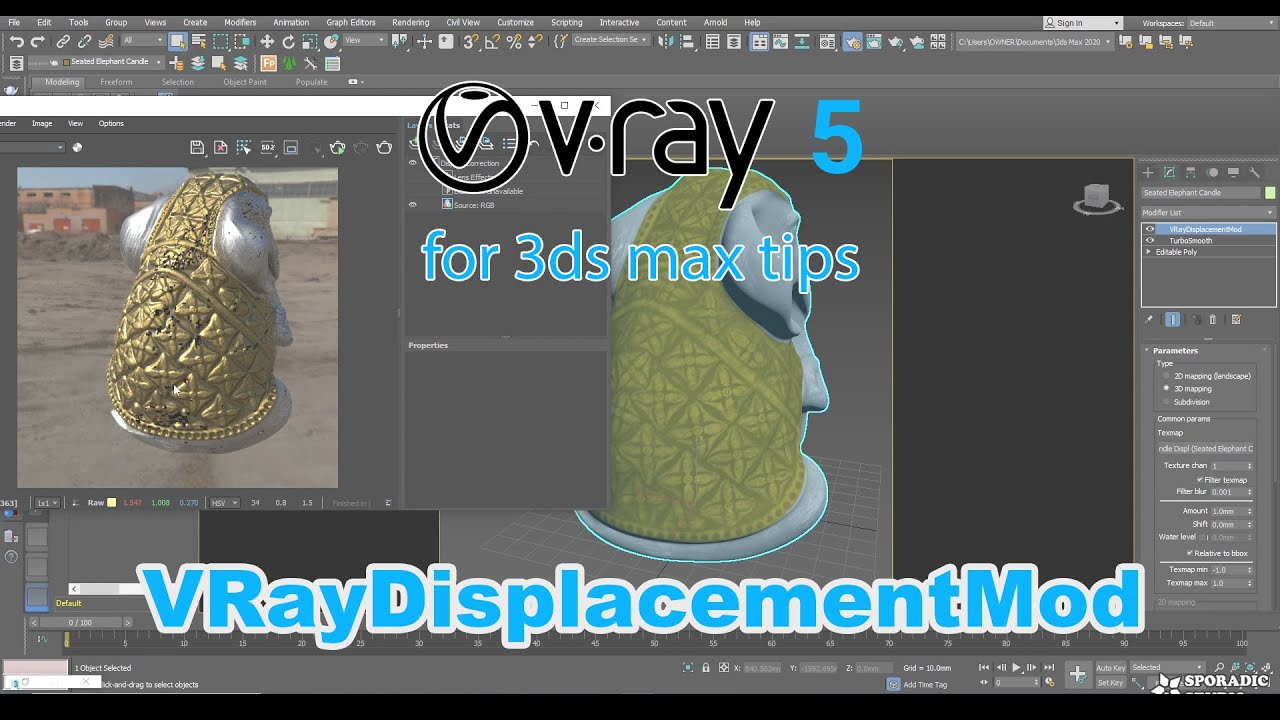Click the Play Animation button
Image resolution: width=1280 pixels, height=720 pixels.
coord(1016,667)
